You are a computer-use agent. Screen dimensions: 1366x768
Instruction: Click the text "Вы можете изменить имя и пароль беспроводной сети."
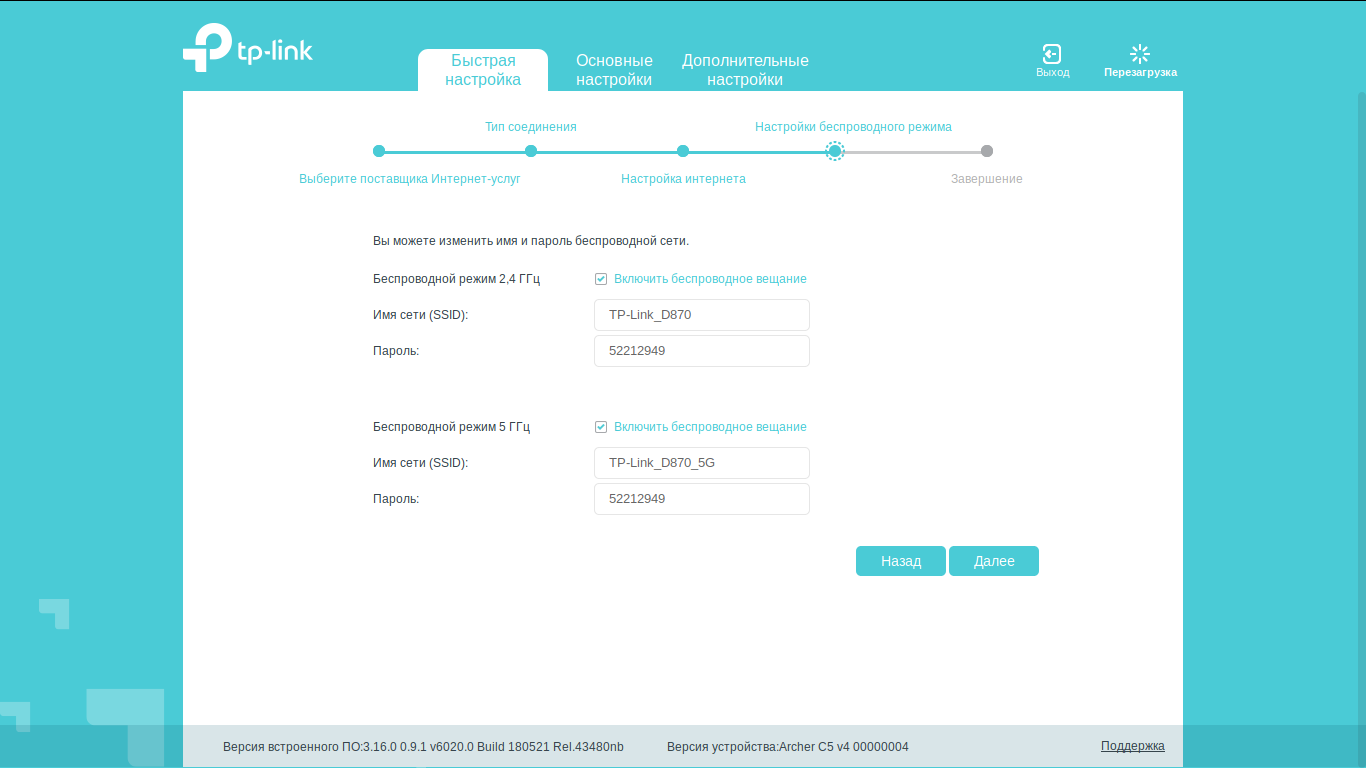click(531, 241)
